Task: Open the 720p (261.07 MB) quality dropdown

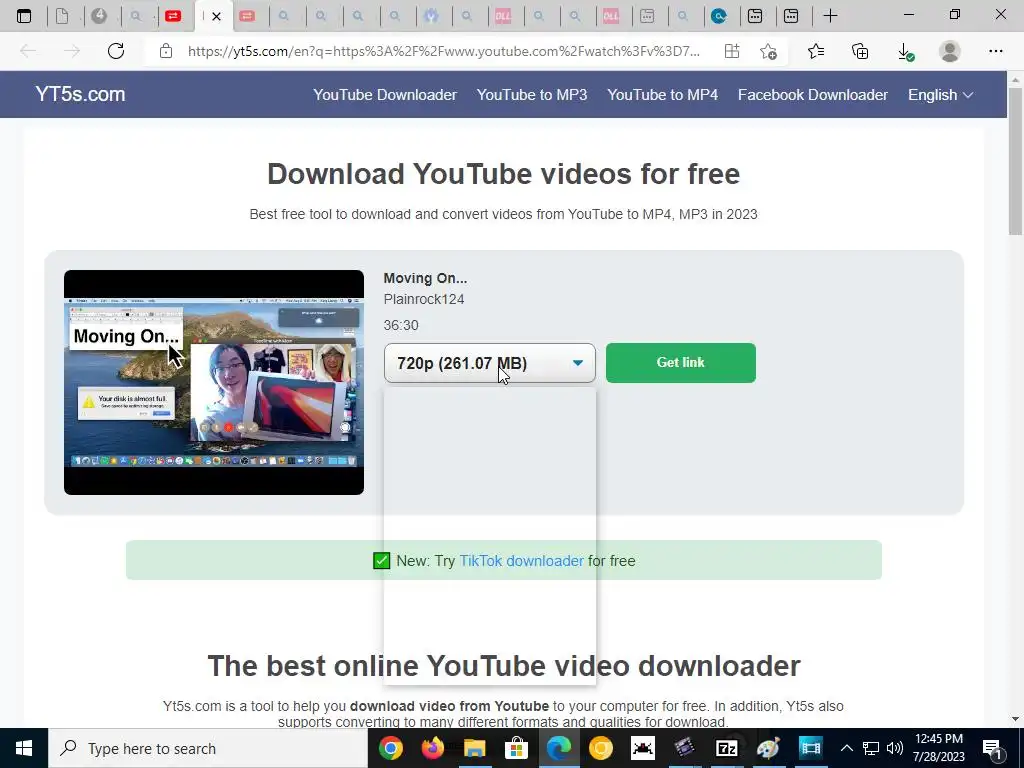Action: (490, 363)
